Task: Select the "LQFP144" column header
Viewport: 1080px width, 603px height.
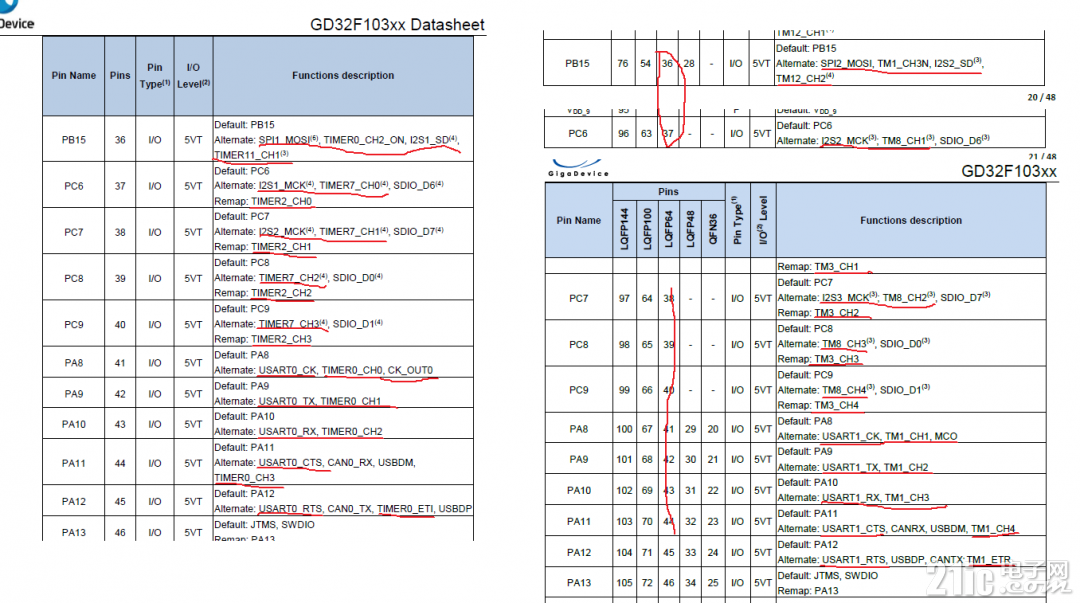Action: (624, 229)
